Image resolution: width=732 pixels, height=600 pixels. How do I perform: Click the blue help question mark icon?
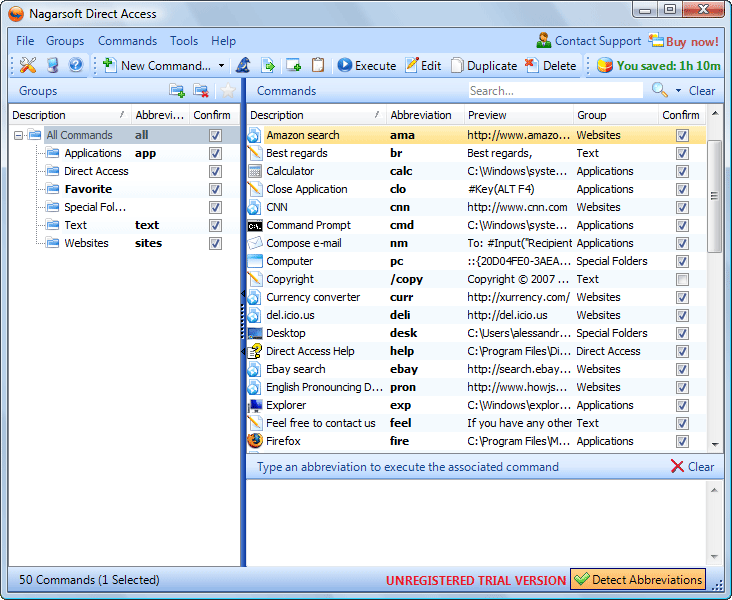(x=75, y=65)
